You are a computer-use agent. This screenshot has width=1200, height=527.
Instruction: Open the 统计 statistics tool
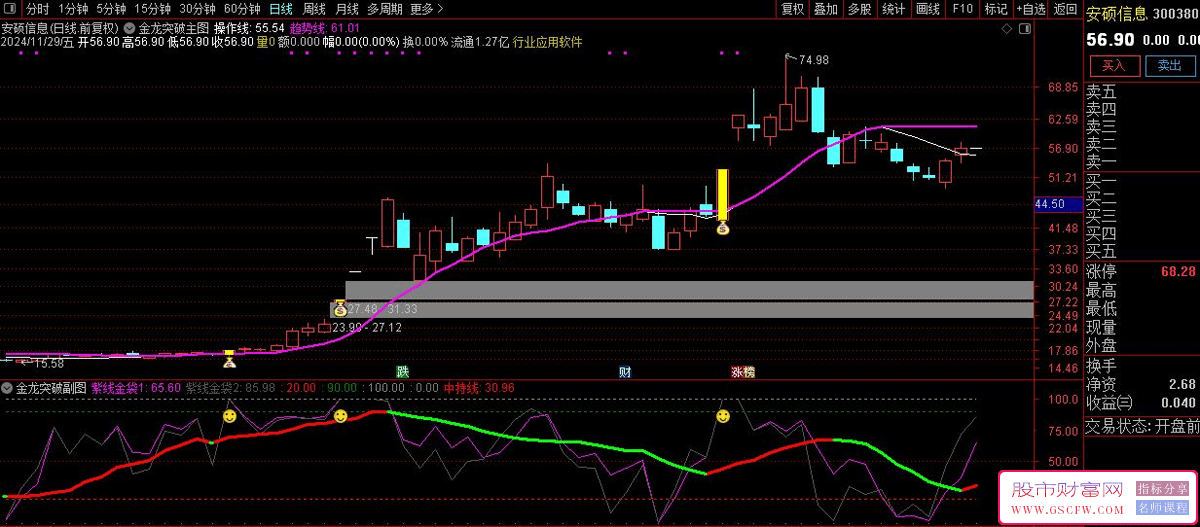[894, 9]
